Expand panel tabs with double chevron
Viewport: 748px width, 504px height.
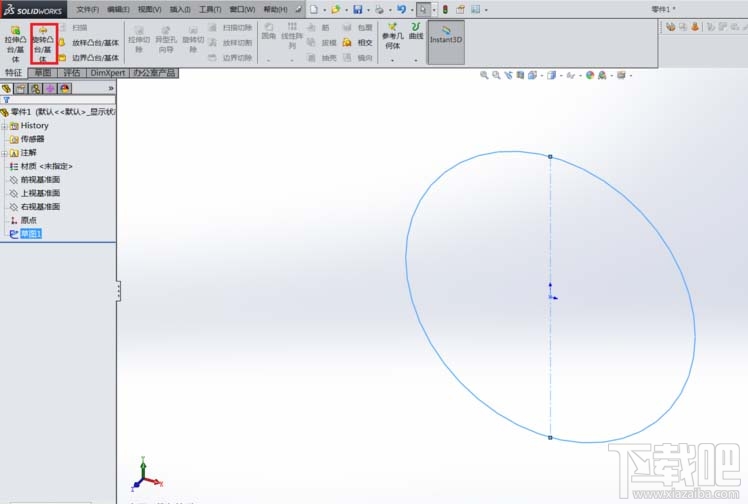[x=111, y=88]
